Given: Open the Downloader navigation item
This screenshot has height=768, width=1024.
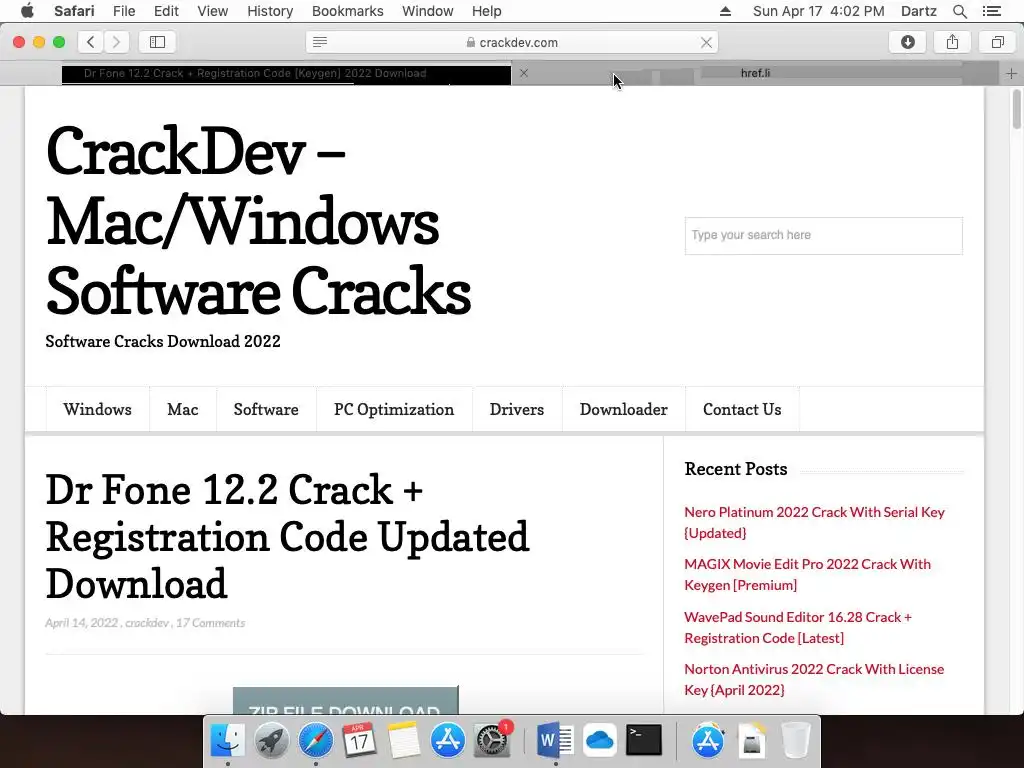Looking at the screenshot, I should coord(624,409).
